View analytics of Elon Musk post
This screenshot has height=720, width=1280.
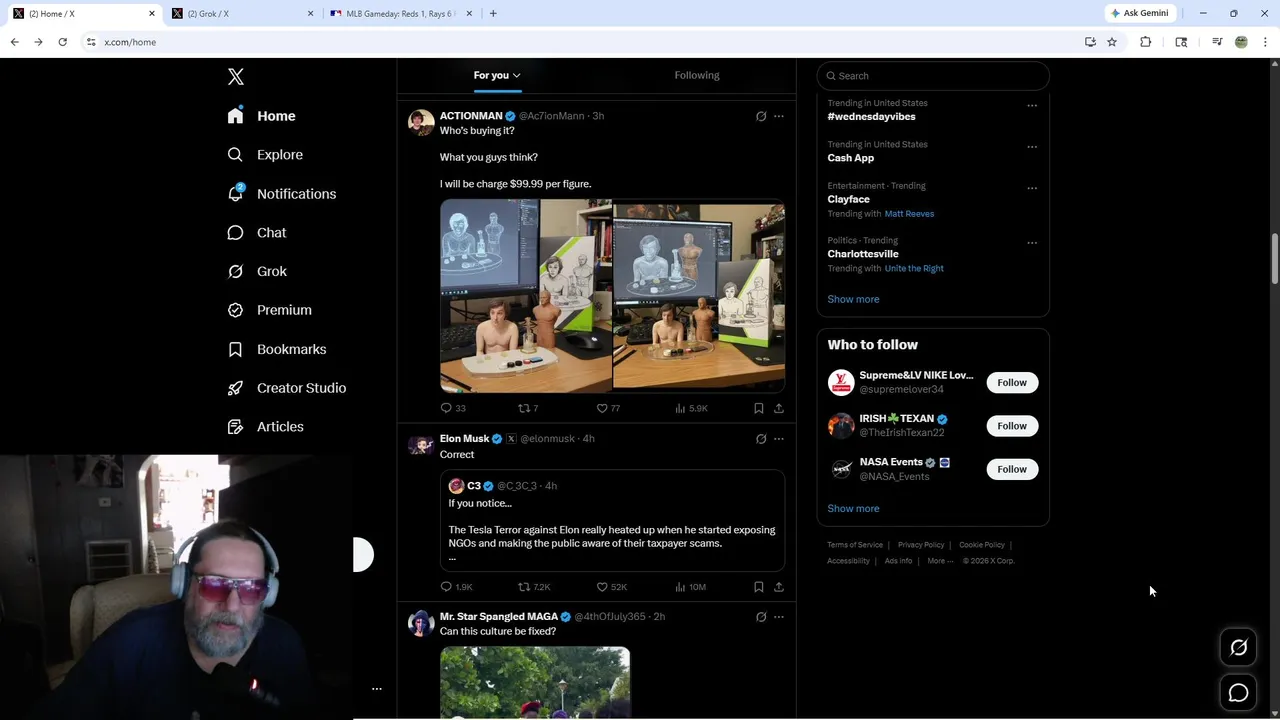[x=691, y=587]
